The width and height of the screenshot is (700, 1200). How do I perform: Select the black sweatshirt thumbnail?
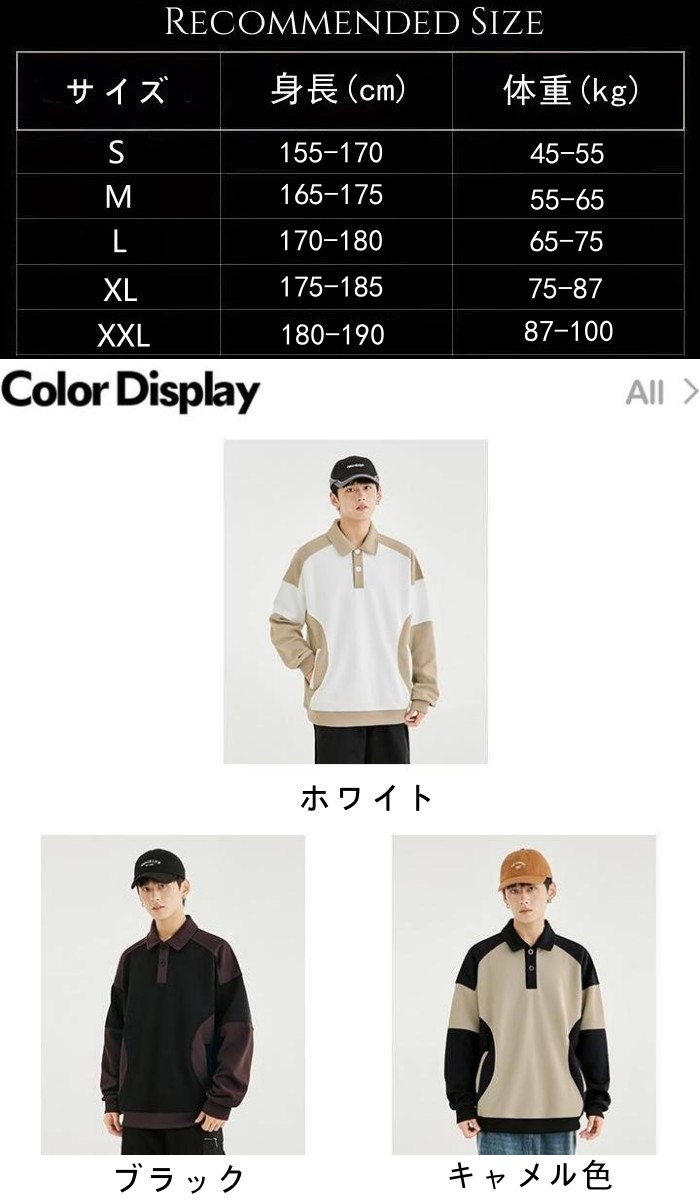[x=172, y=995]
